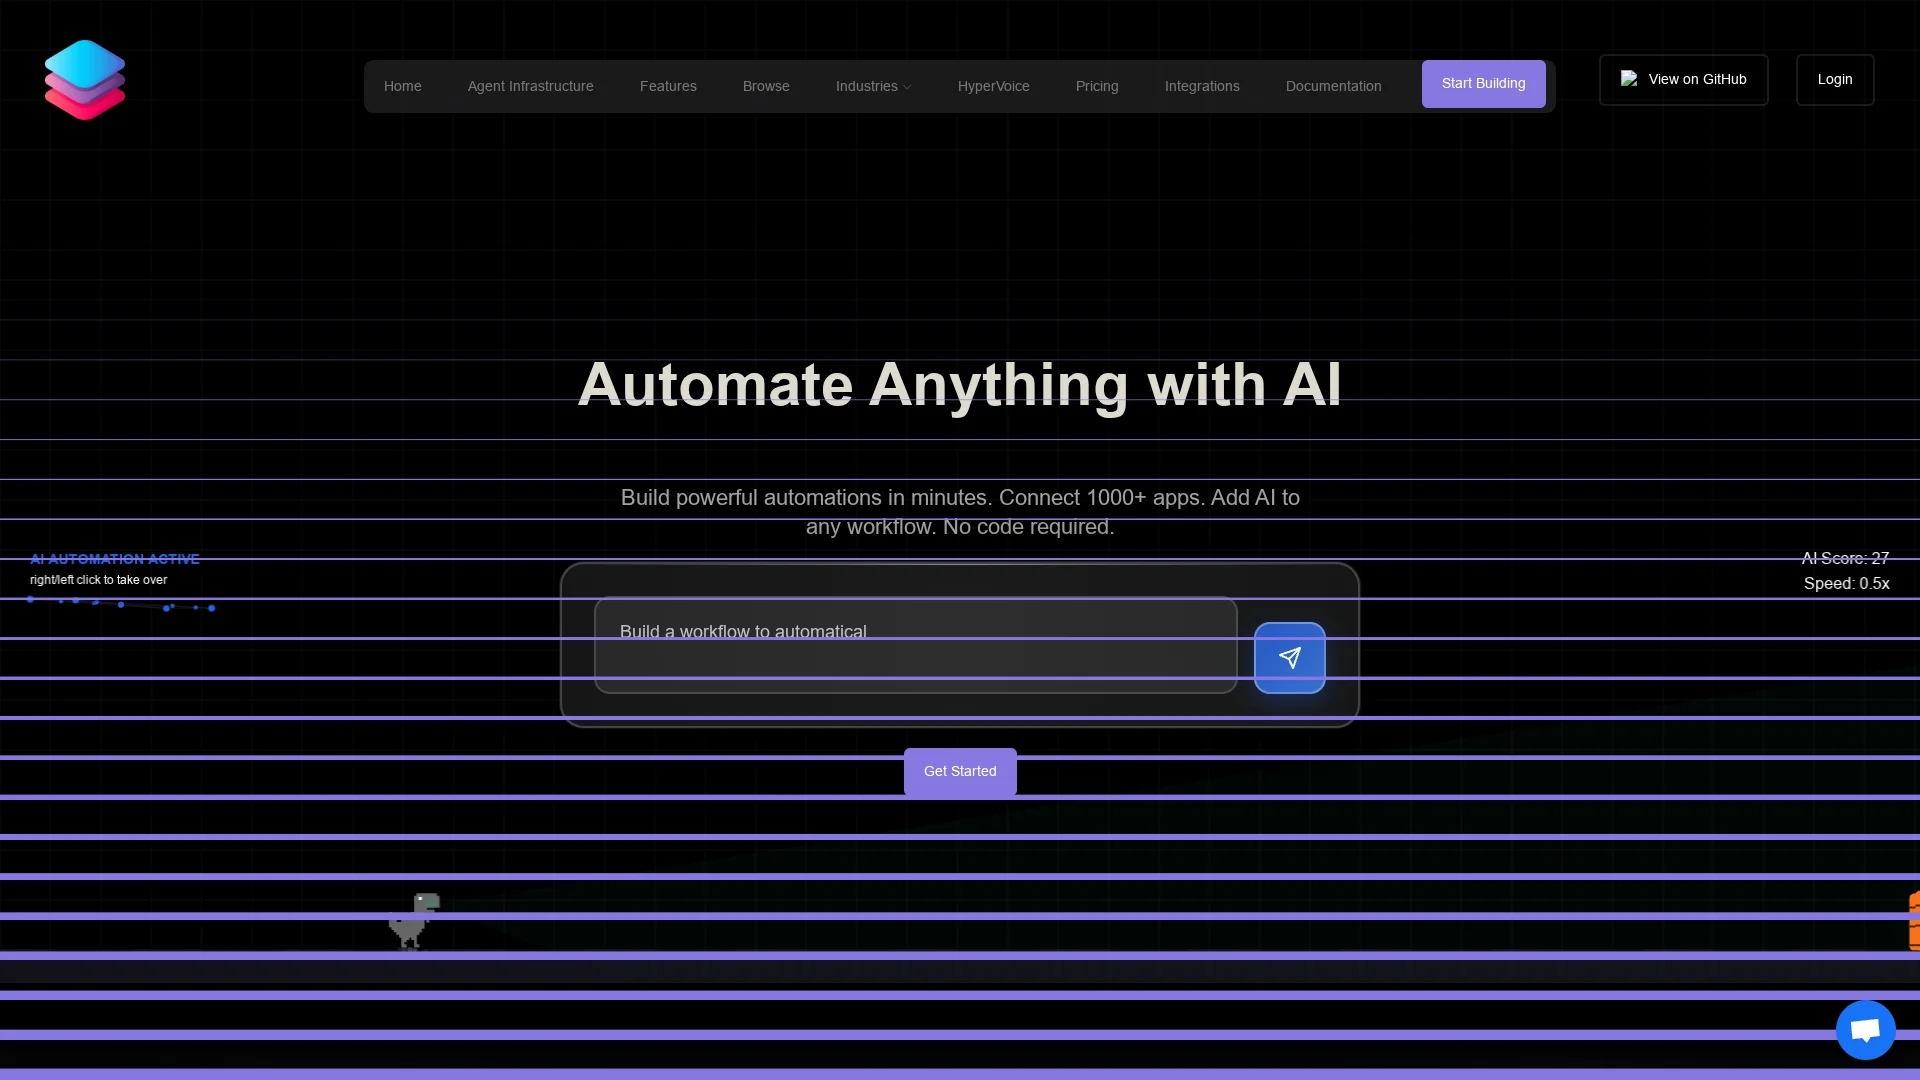
Task: Send the workflow prompt with paper plane icon
Action: click(1290, 658)
